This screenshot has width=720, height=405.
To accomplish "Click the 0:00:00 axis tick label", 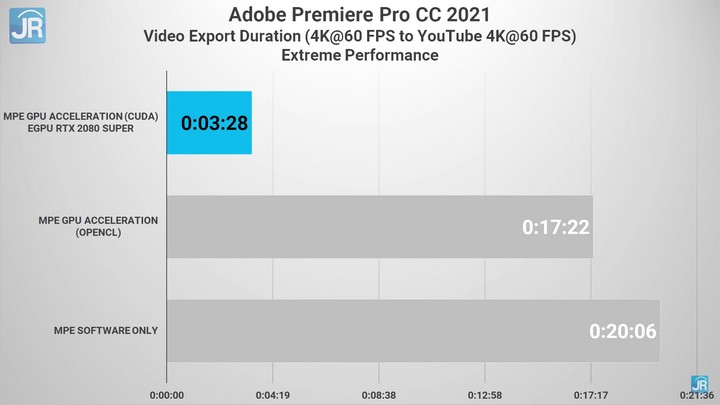I will coord(166,393).
